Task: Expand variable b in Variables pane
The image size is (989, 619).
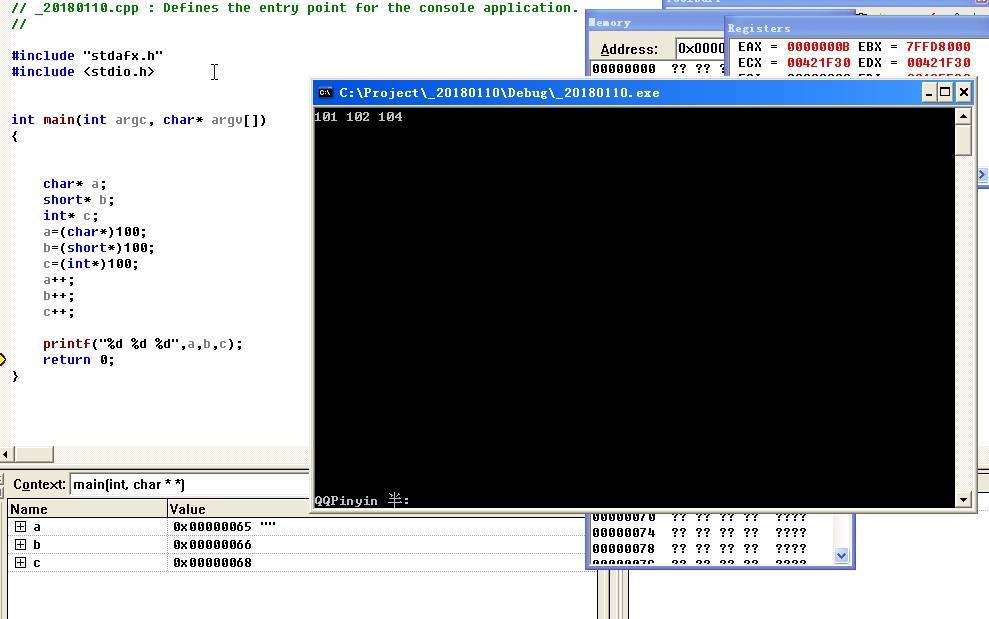Action: (x=20, y=545)
